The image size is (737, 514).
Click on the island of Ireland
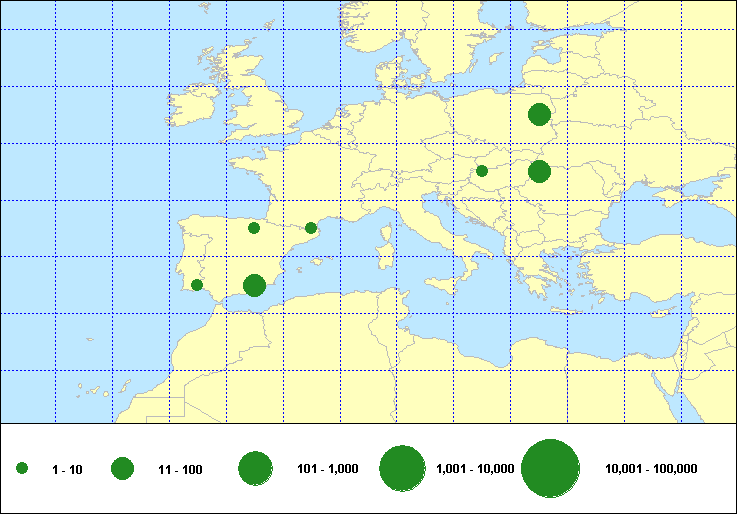tap(195, 108)
